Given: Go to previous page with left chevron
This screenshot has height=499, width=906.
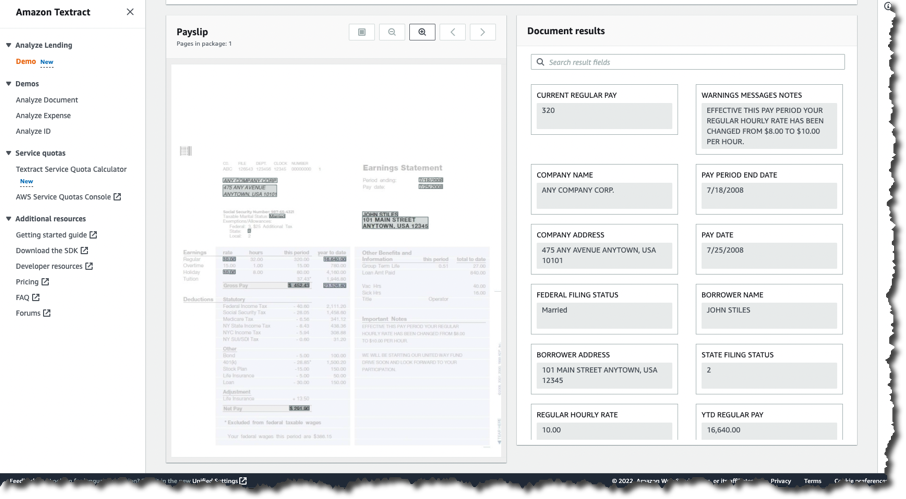Looking at the screenshot, I should [x=452, y=32].
